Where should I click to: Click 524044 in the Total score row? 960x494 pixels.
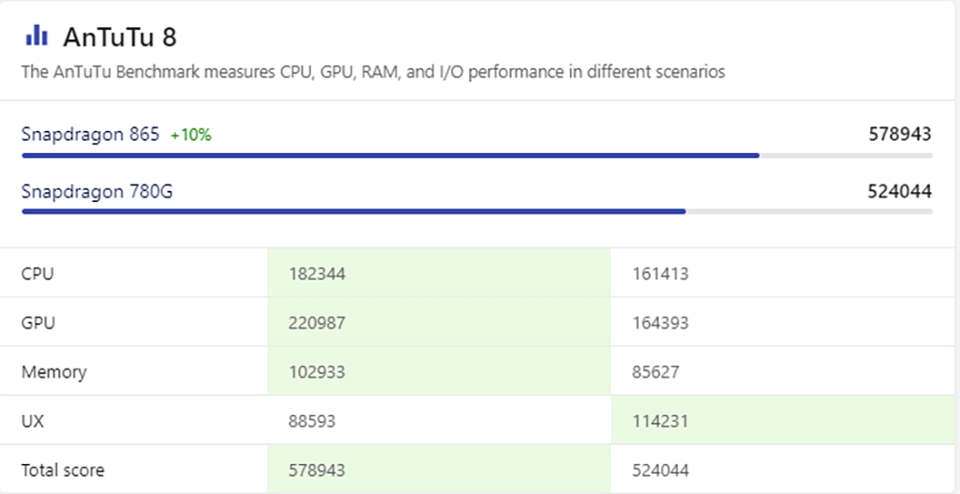point(660,470)
